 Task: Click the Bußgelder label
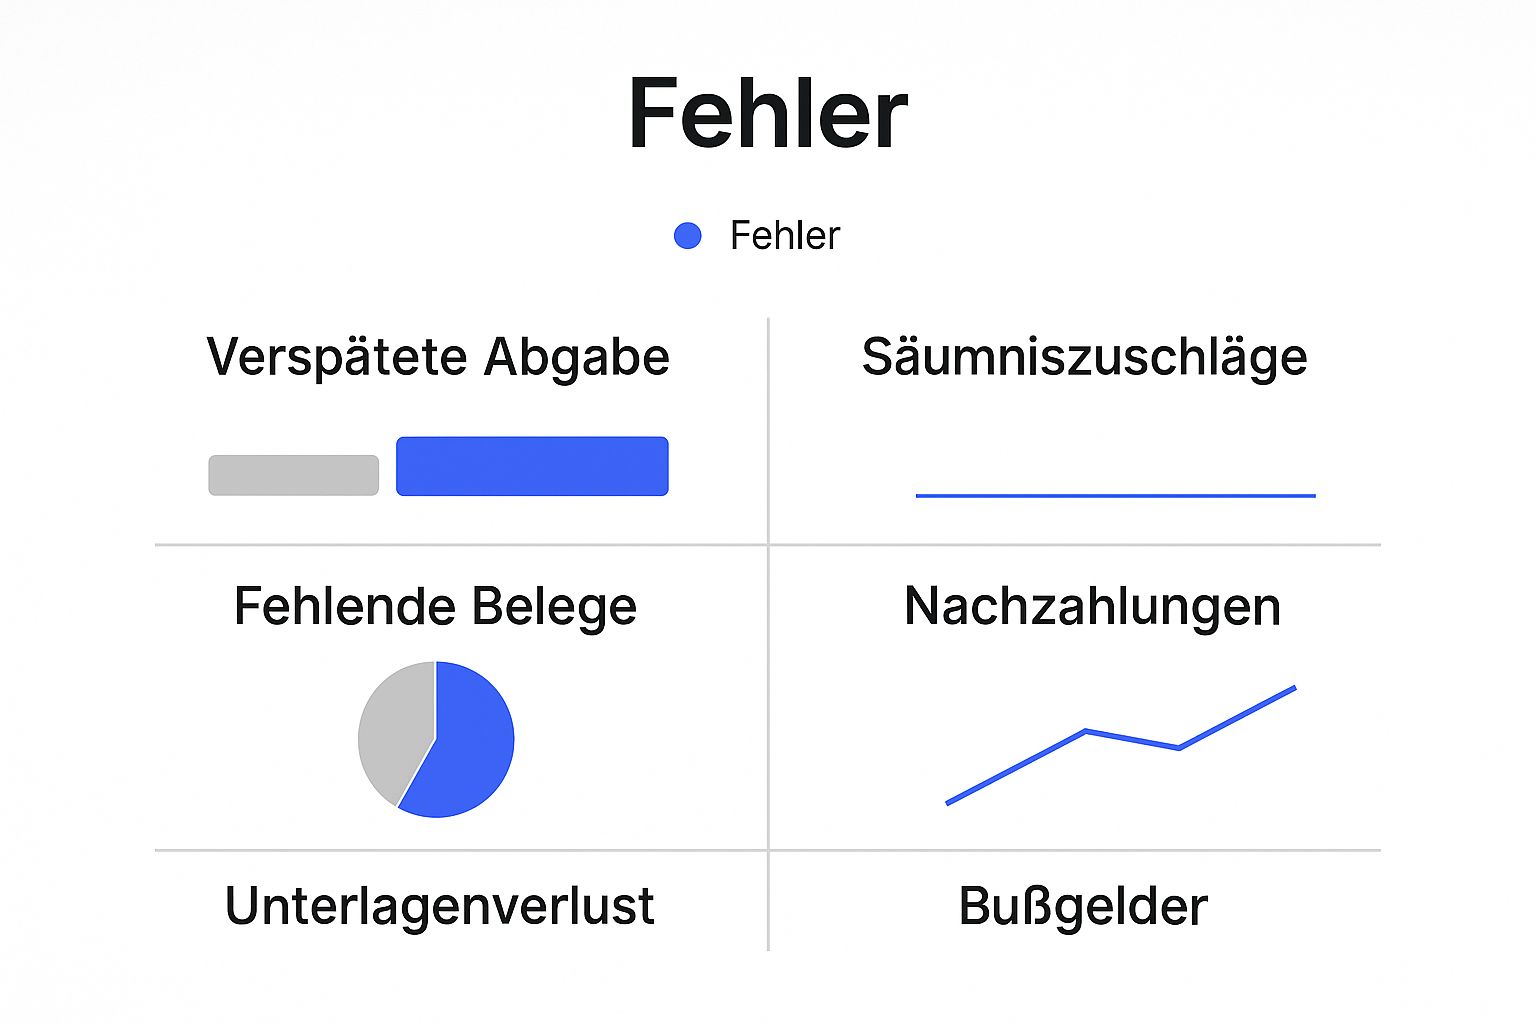click(x=1083, y=906)
